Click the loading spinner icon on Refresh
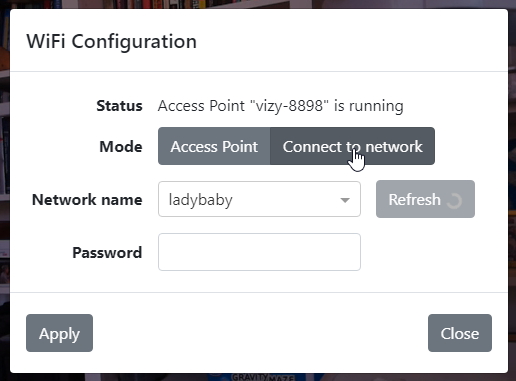516x381 pixels. (x=454, y=200)
